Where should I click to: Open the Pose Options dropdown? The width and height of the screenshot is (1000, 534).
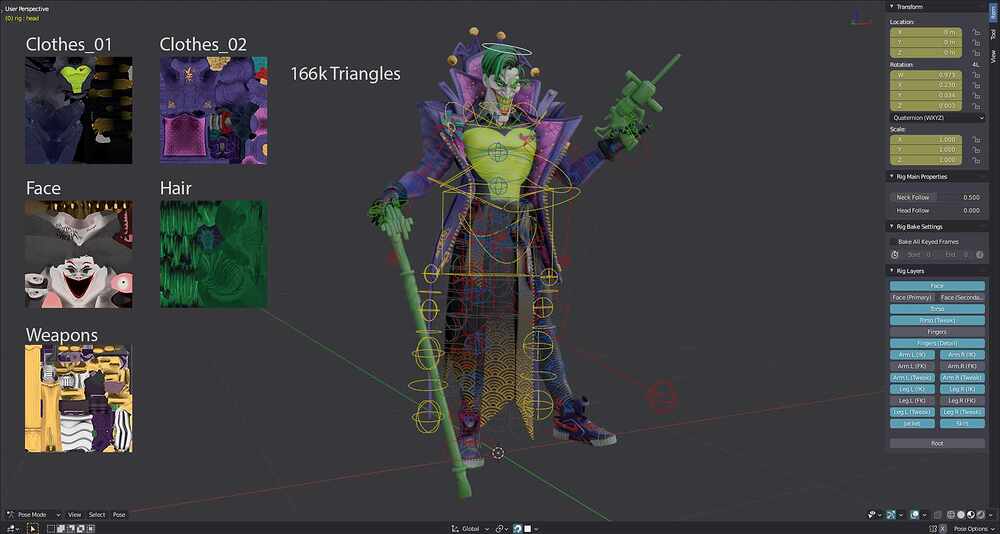(974, 529)
